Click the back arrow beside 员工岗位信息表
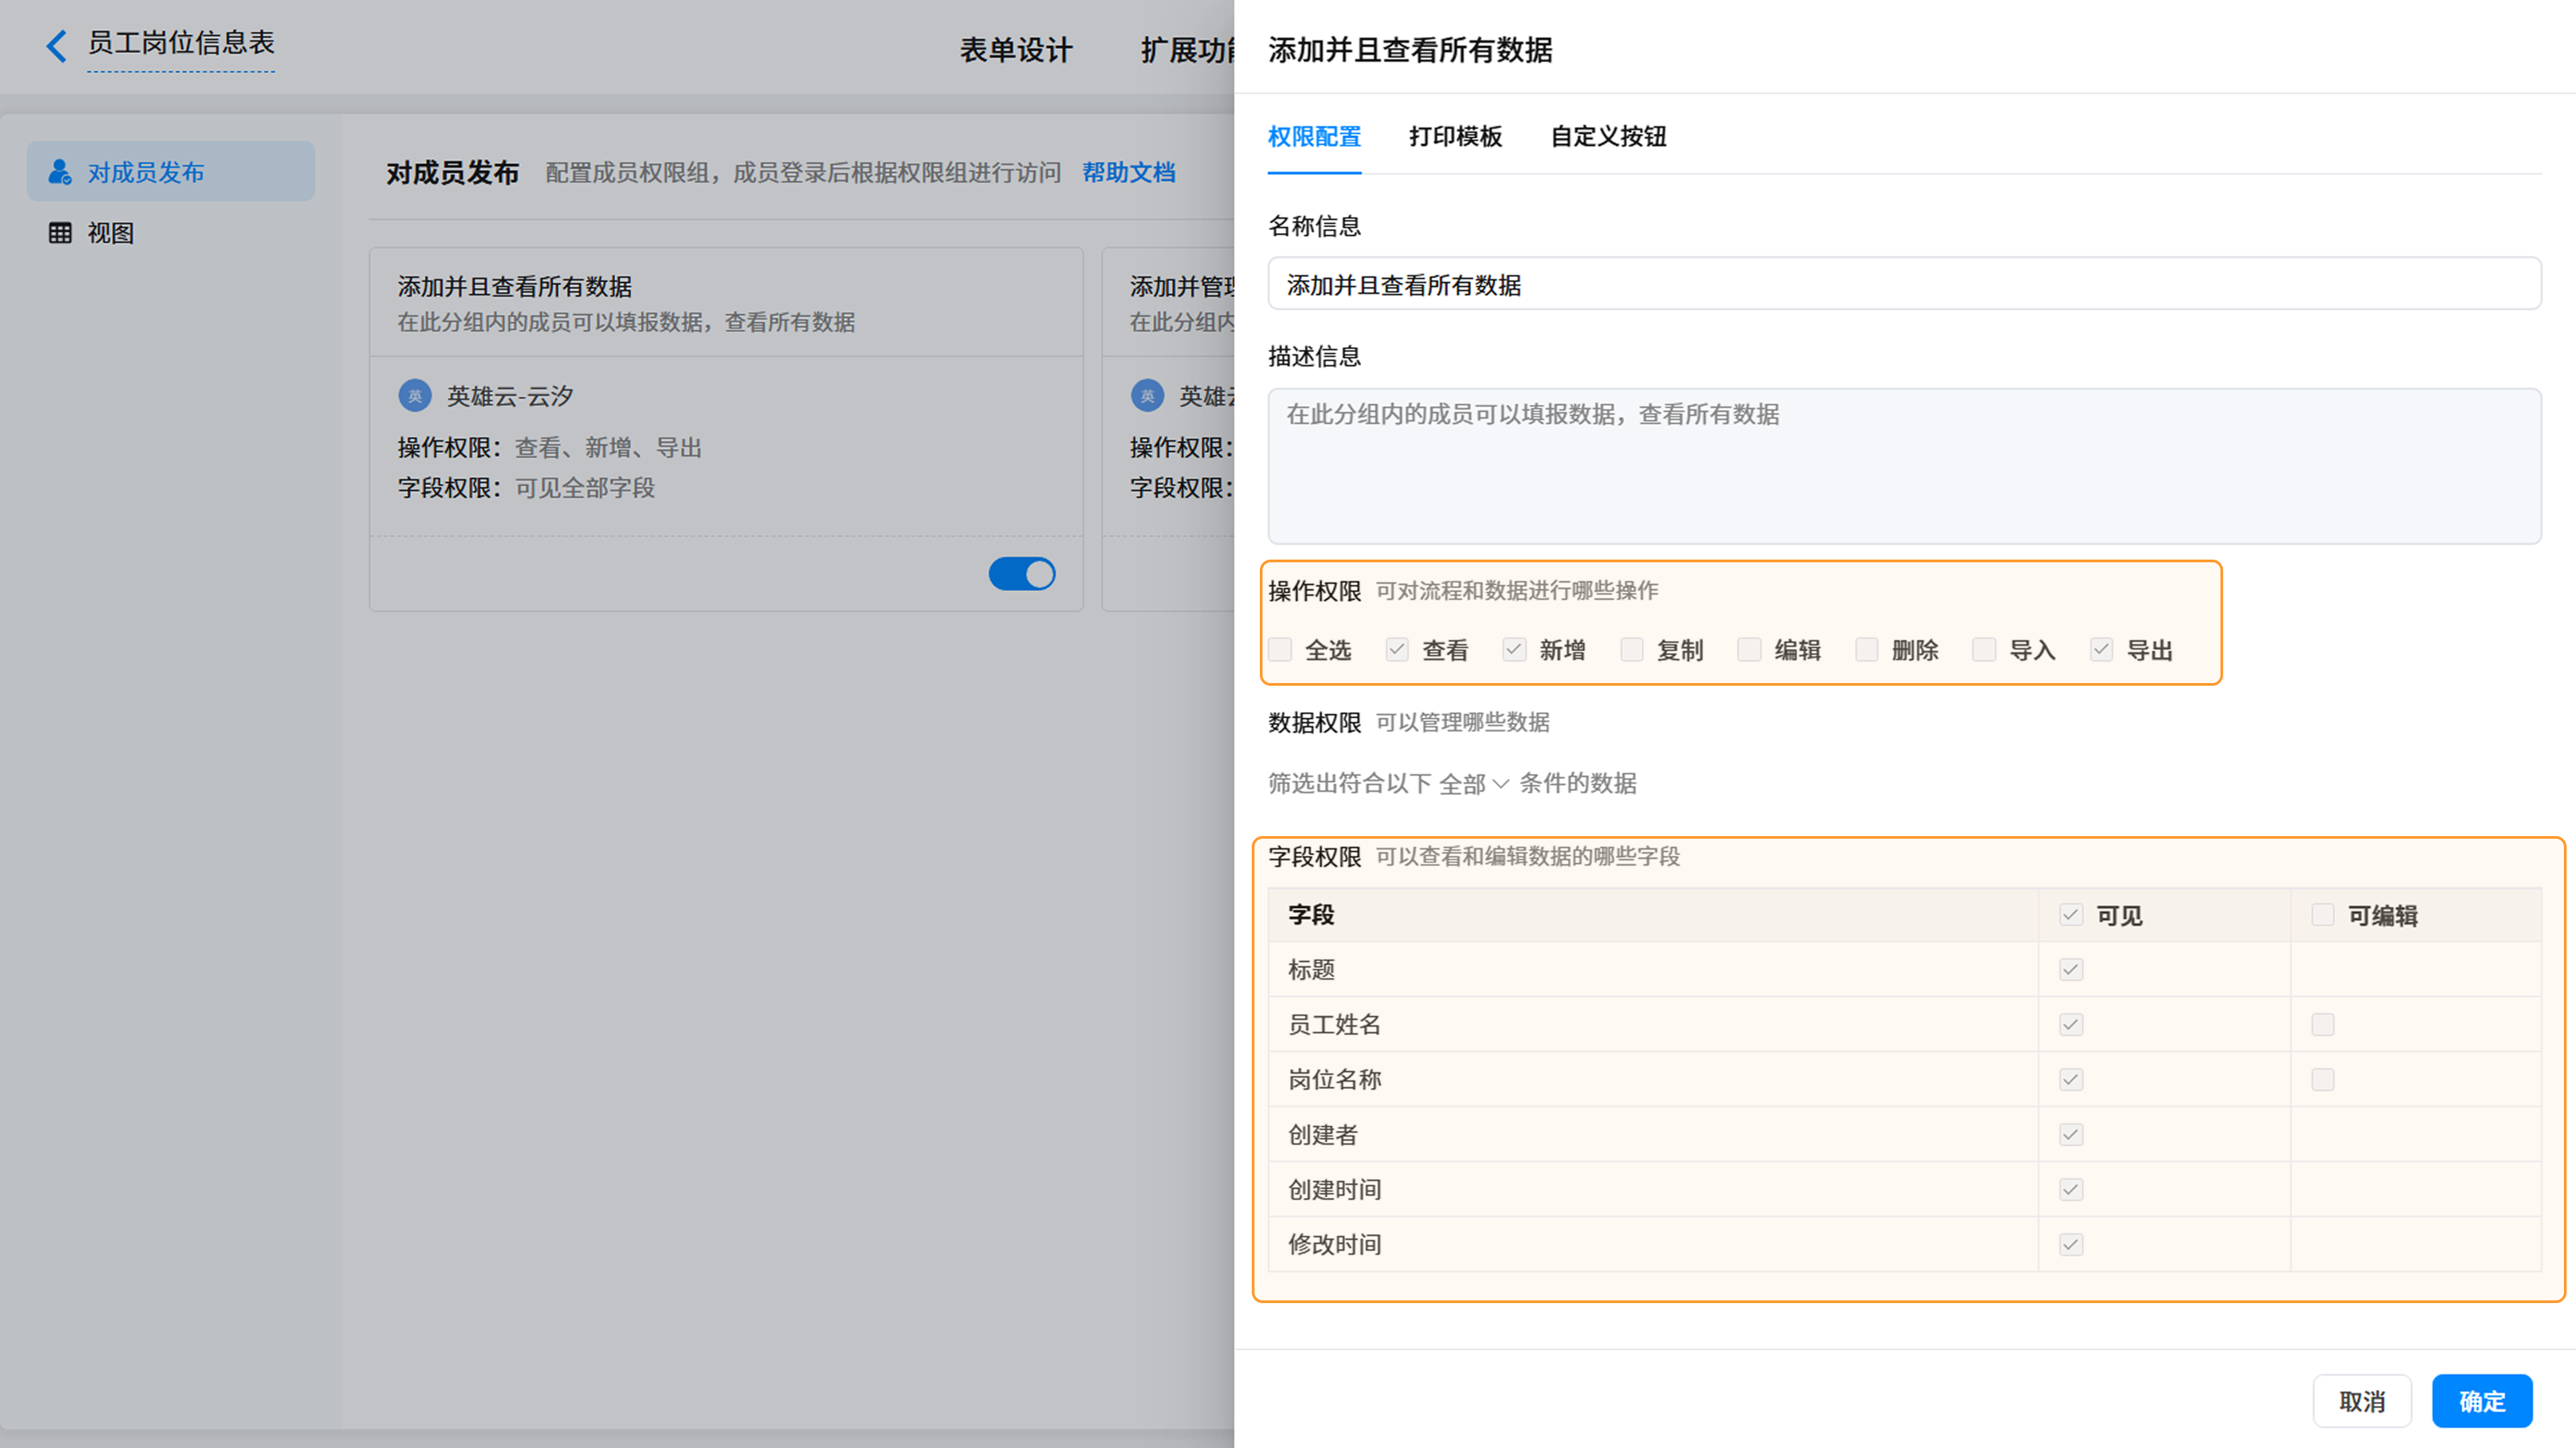 point(57,45)
